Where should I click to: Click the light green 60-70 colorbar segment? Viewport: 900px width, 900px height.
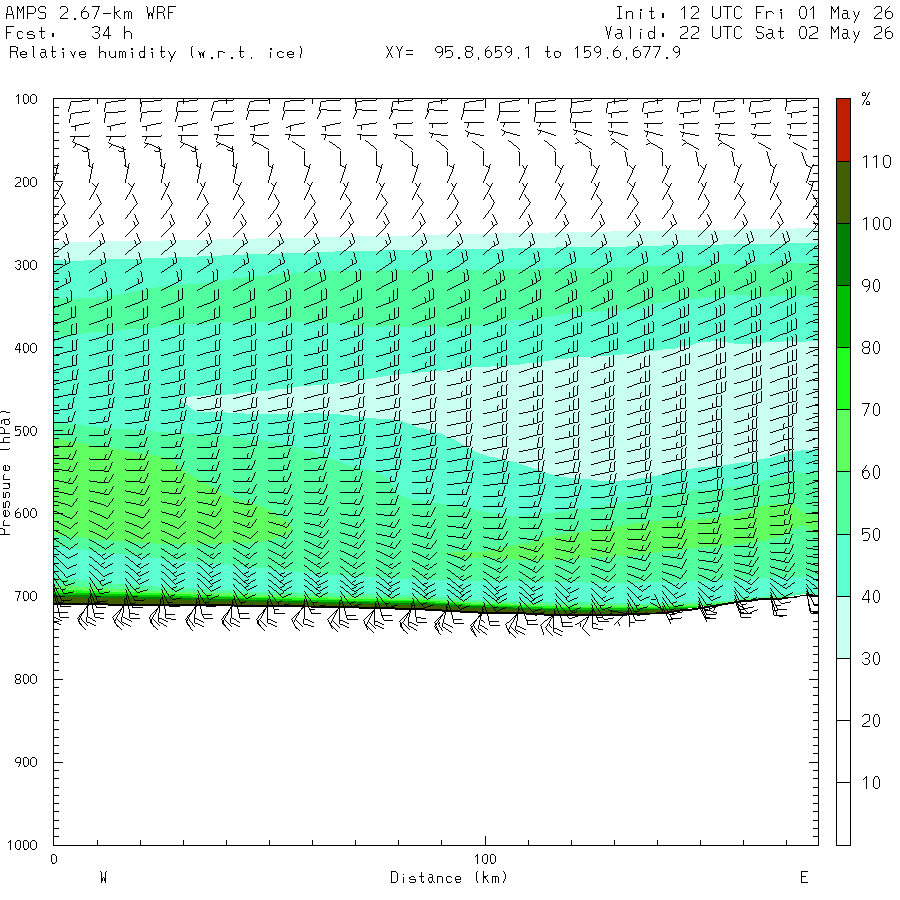843,440
